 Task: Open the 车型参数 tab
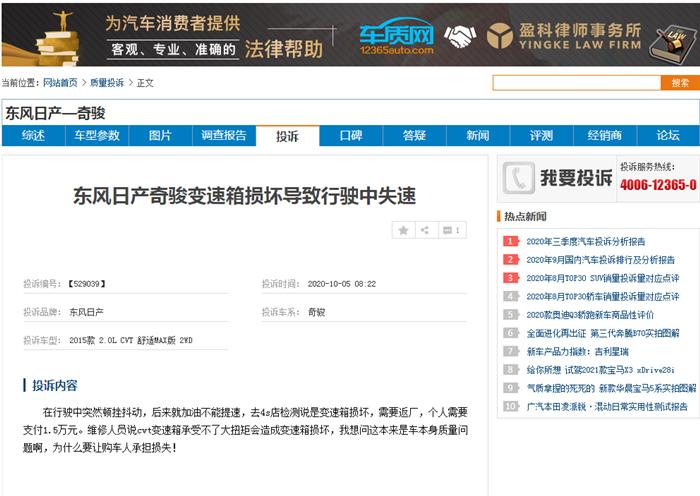pos(97,136)
